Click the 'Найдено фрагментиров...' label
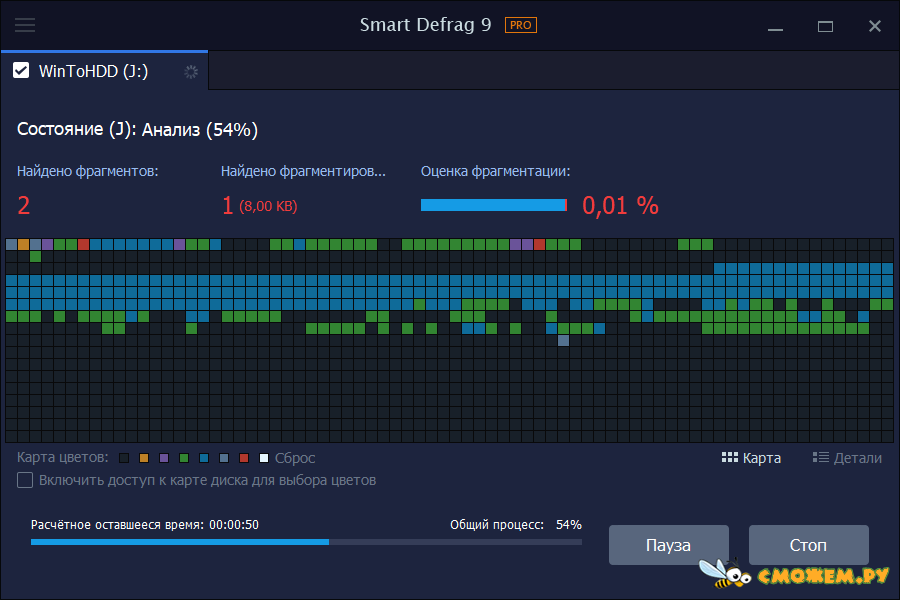This screenshot has height=600, width=900. click(303, 171)
